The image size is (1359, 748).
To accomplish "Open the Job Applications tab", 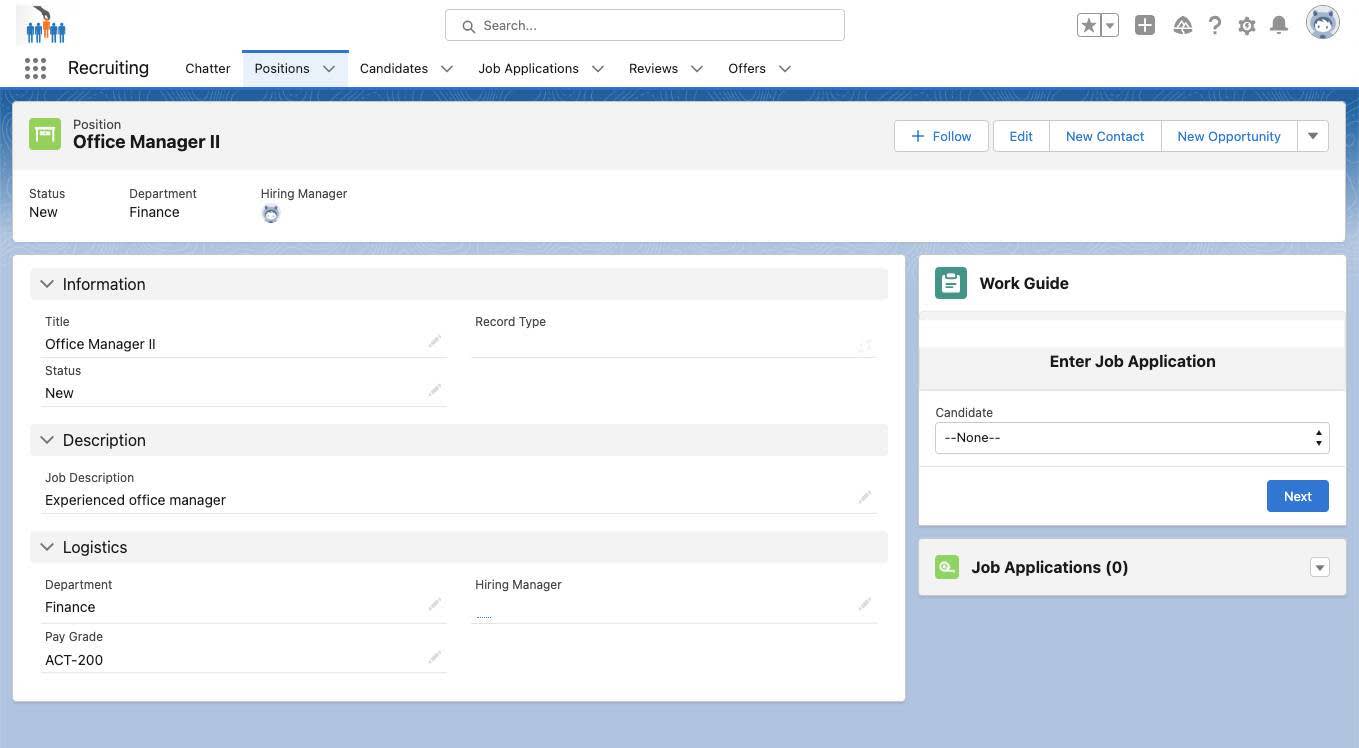I will tap(528, 68).
